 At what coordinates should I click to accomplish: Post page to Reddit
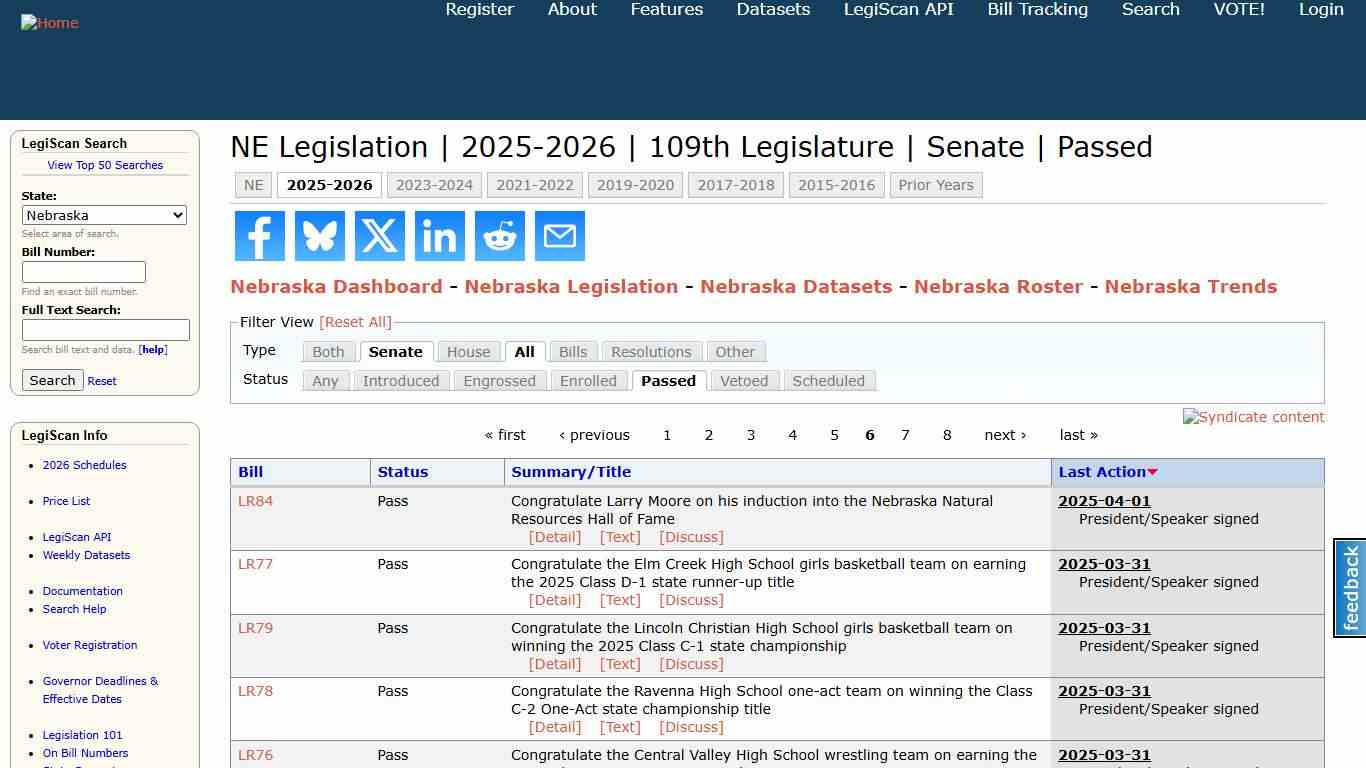tap(499, 236)
